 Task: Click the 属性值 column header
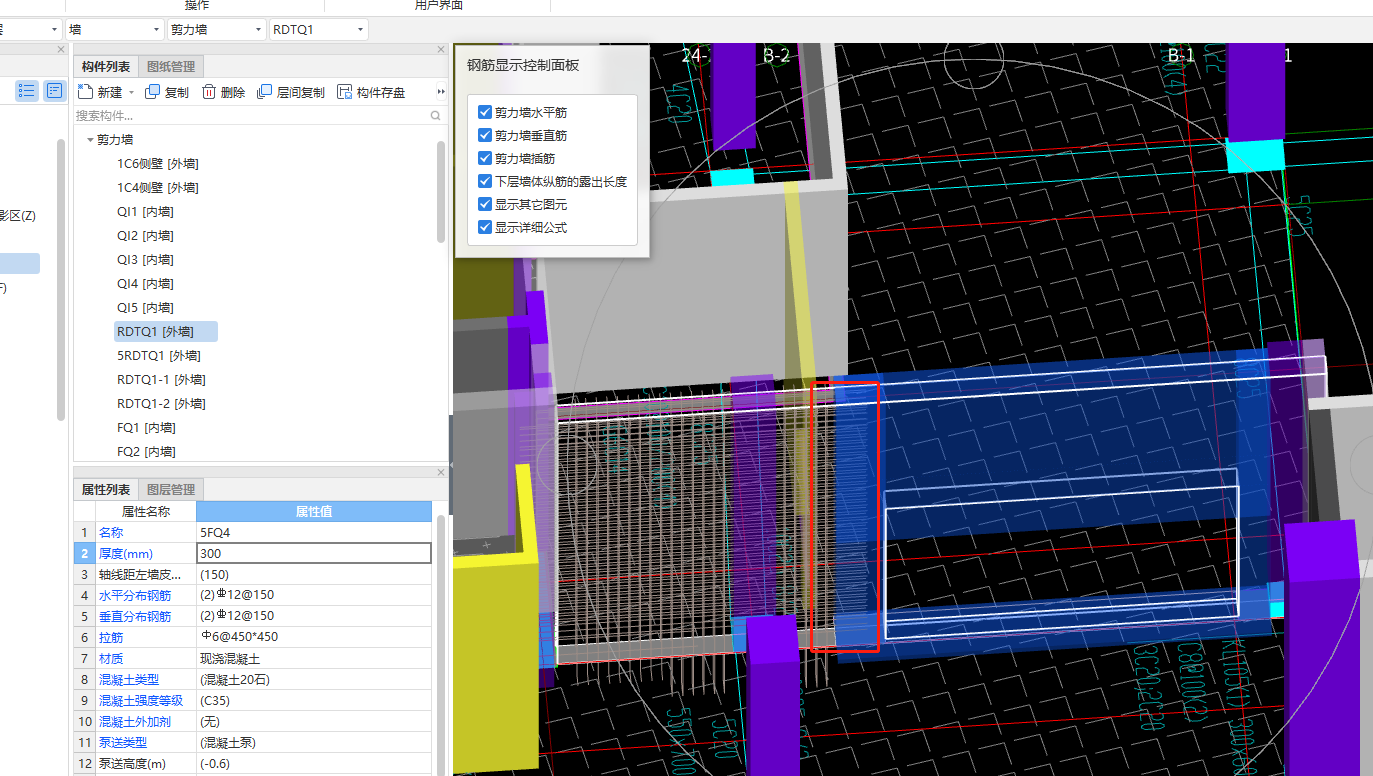tap(314, 511)
